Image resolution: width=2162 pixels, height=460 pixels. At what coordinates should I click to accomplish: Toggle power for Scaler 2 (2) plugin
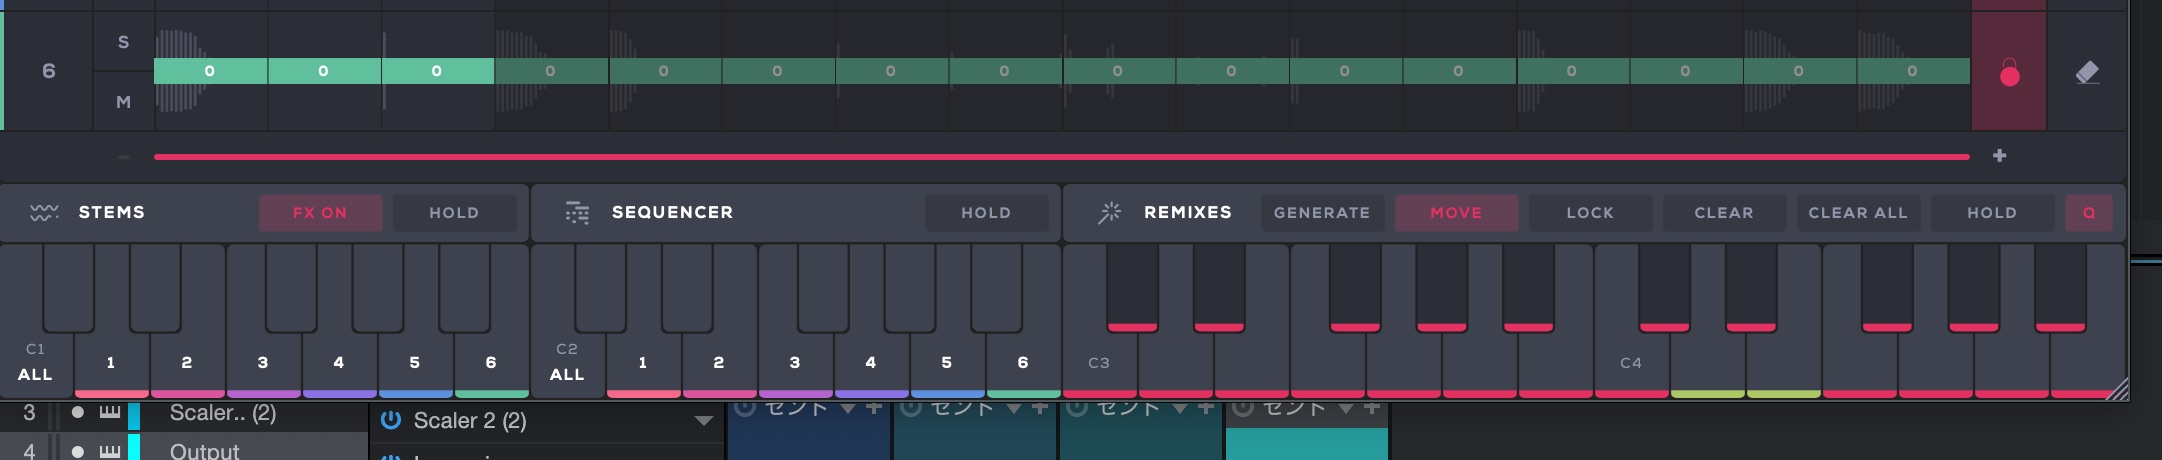(391, 420)
